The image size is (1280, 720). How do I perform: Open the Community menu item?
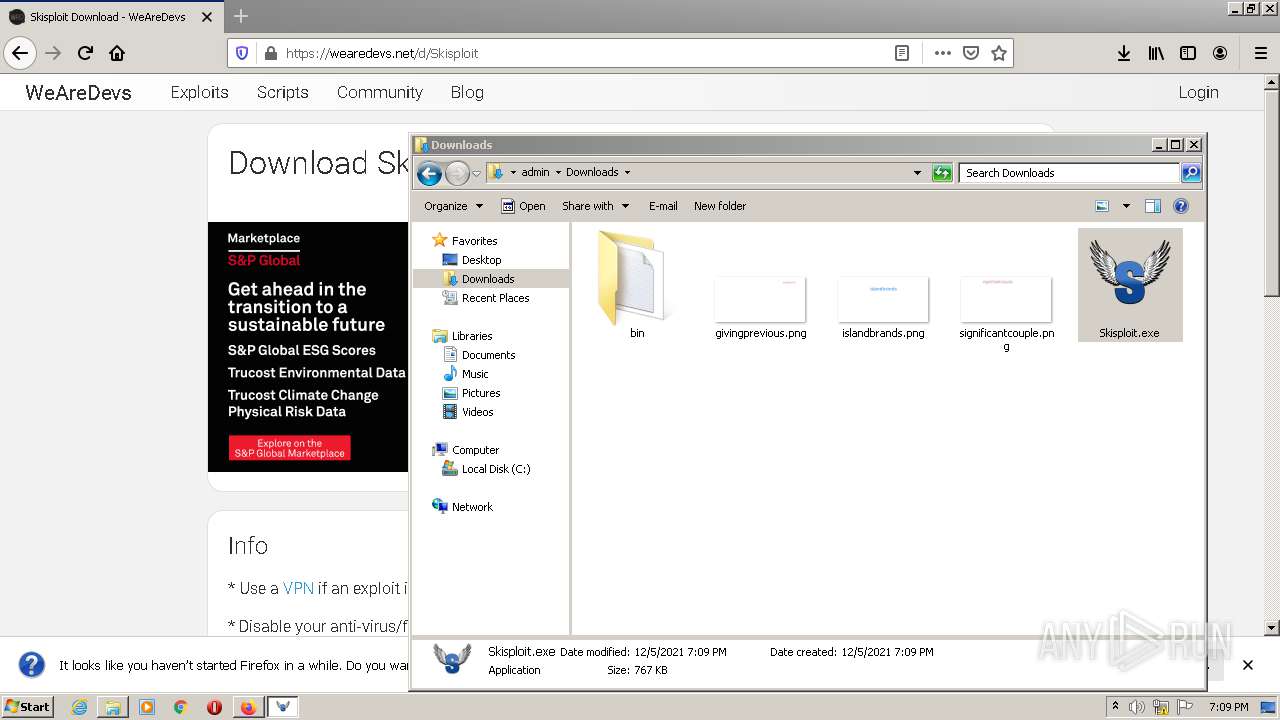pos(379,92)
